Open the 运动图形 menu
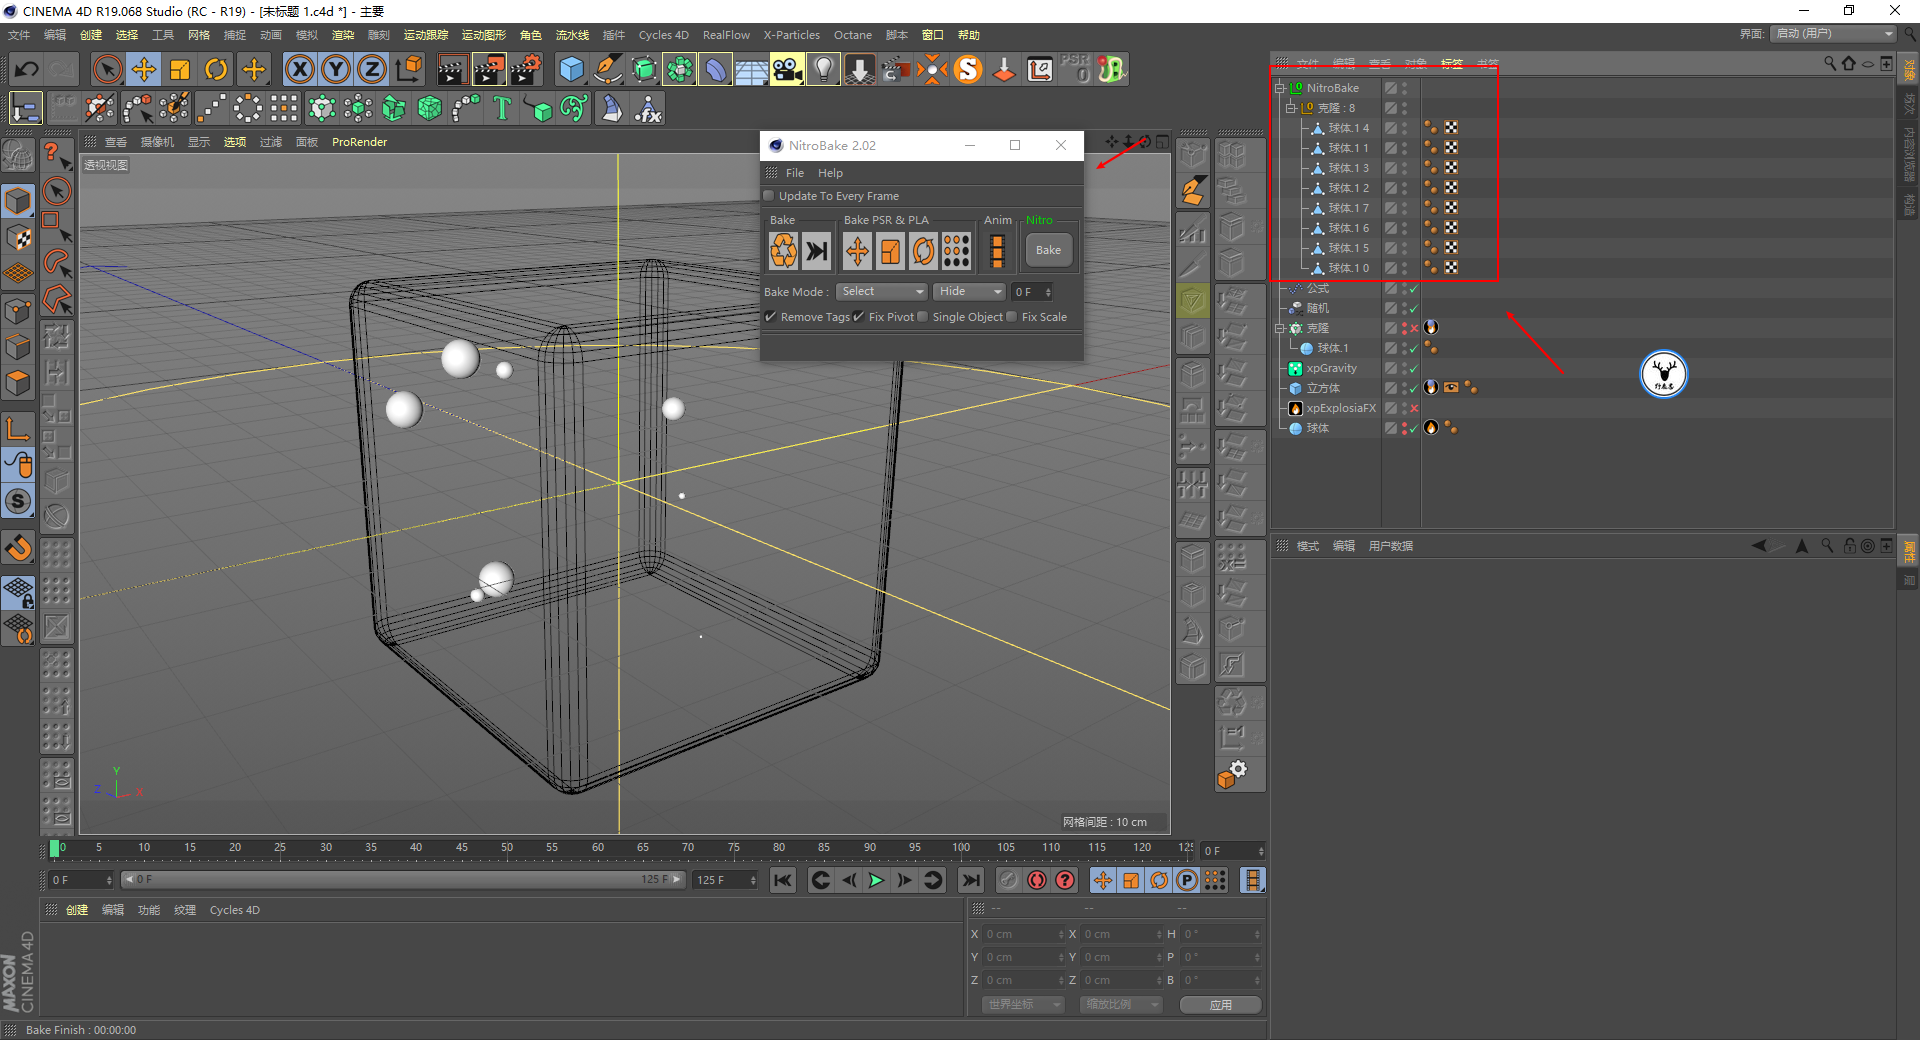Screen dimensions: 1920x1040 (483, 35)
